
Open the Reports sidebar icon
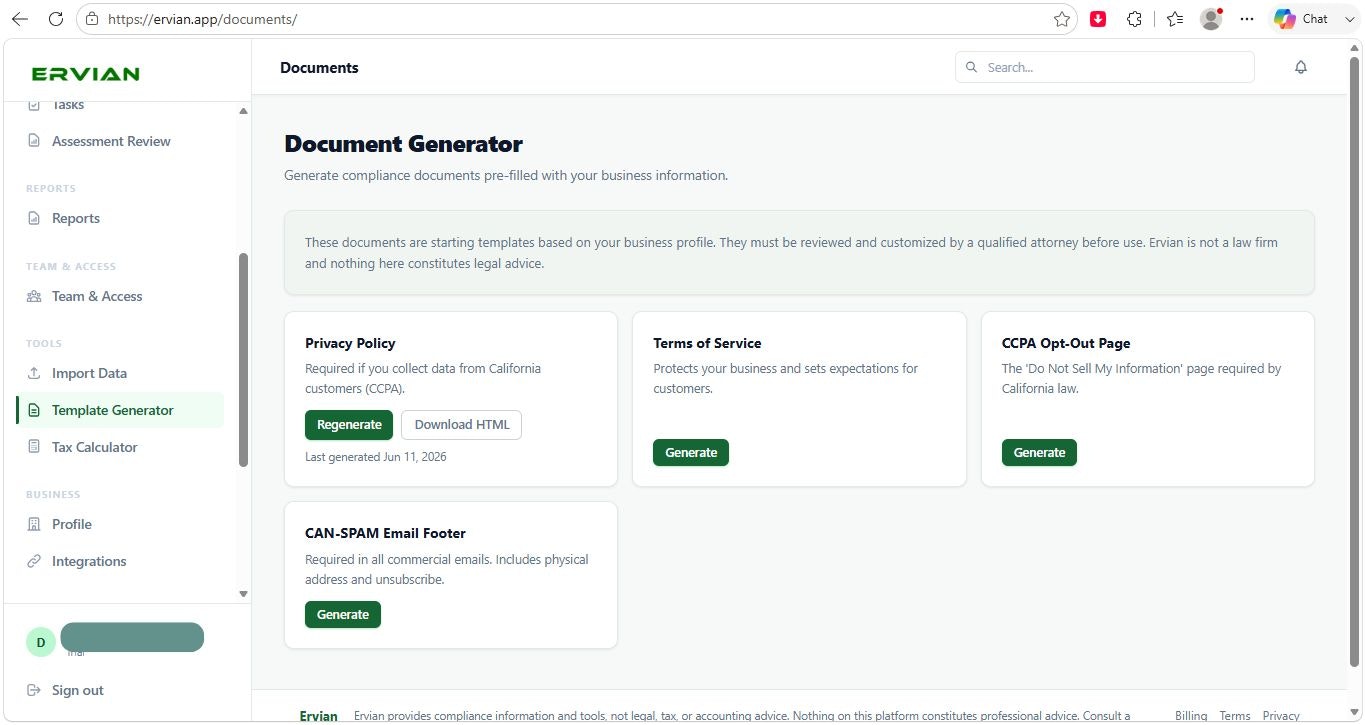coord(34,218)
